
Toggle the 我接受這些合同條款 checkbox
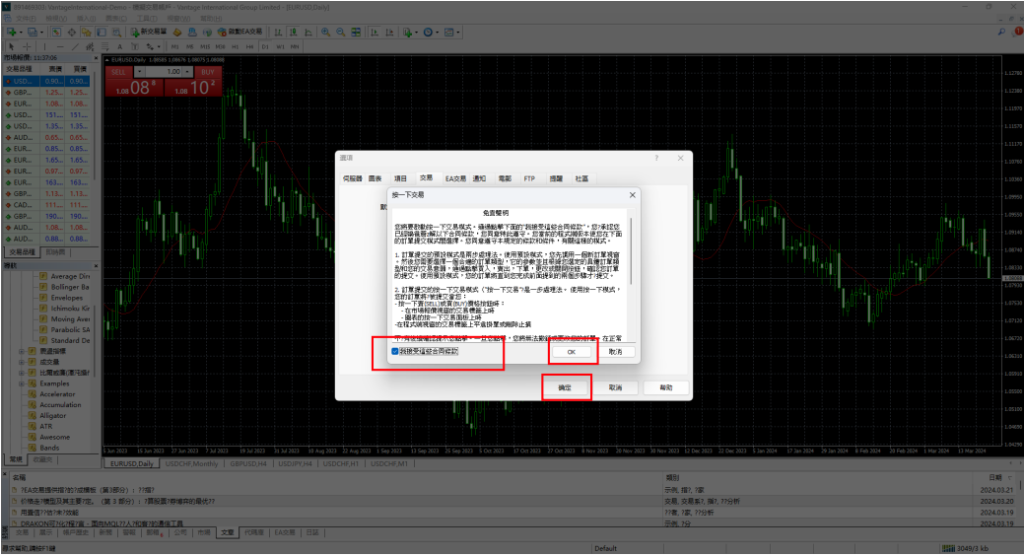pyautogui.click(x=396, y=351)
